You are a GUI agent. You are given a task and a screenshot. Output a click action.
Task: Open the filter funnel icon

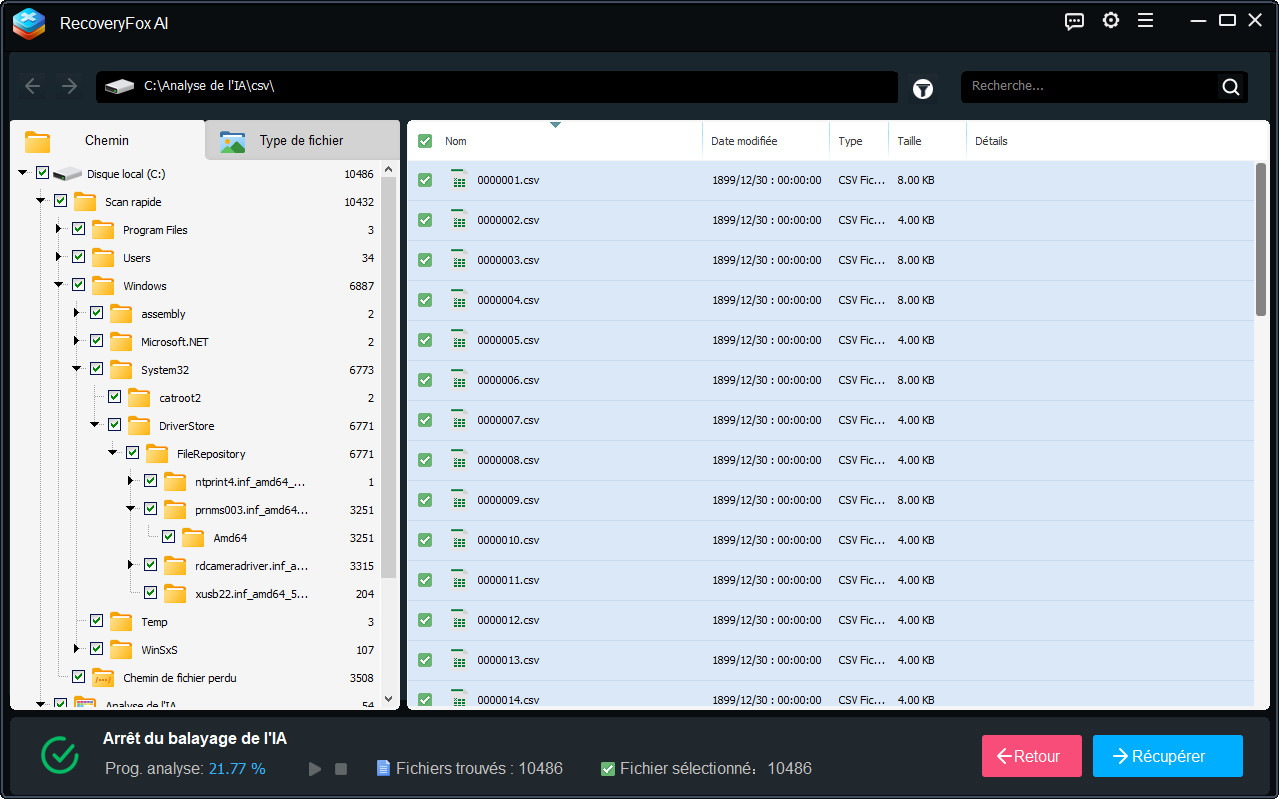click(x=923, y=89)
